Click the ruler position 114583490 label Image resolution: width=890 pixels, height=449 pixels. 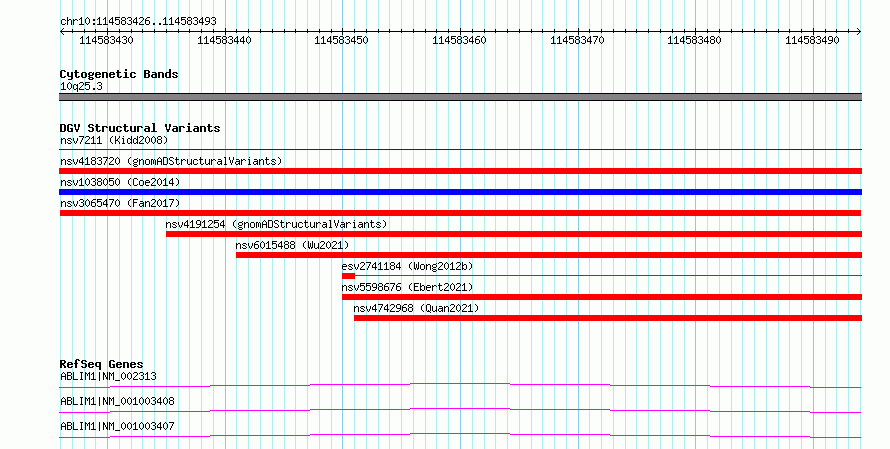812,40
